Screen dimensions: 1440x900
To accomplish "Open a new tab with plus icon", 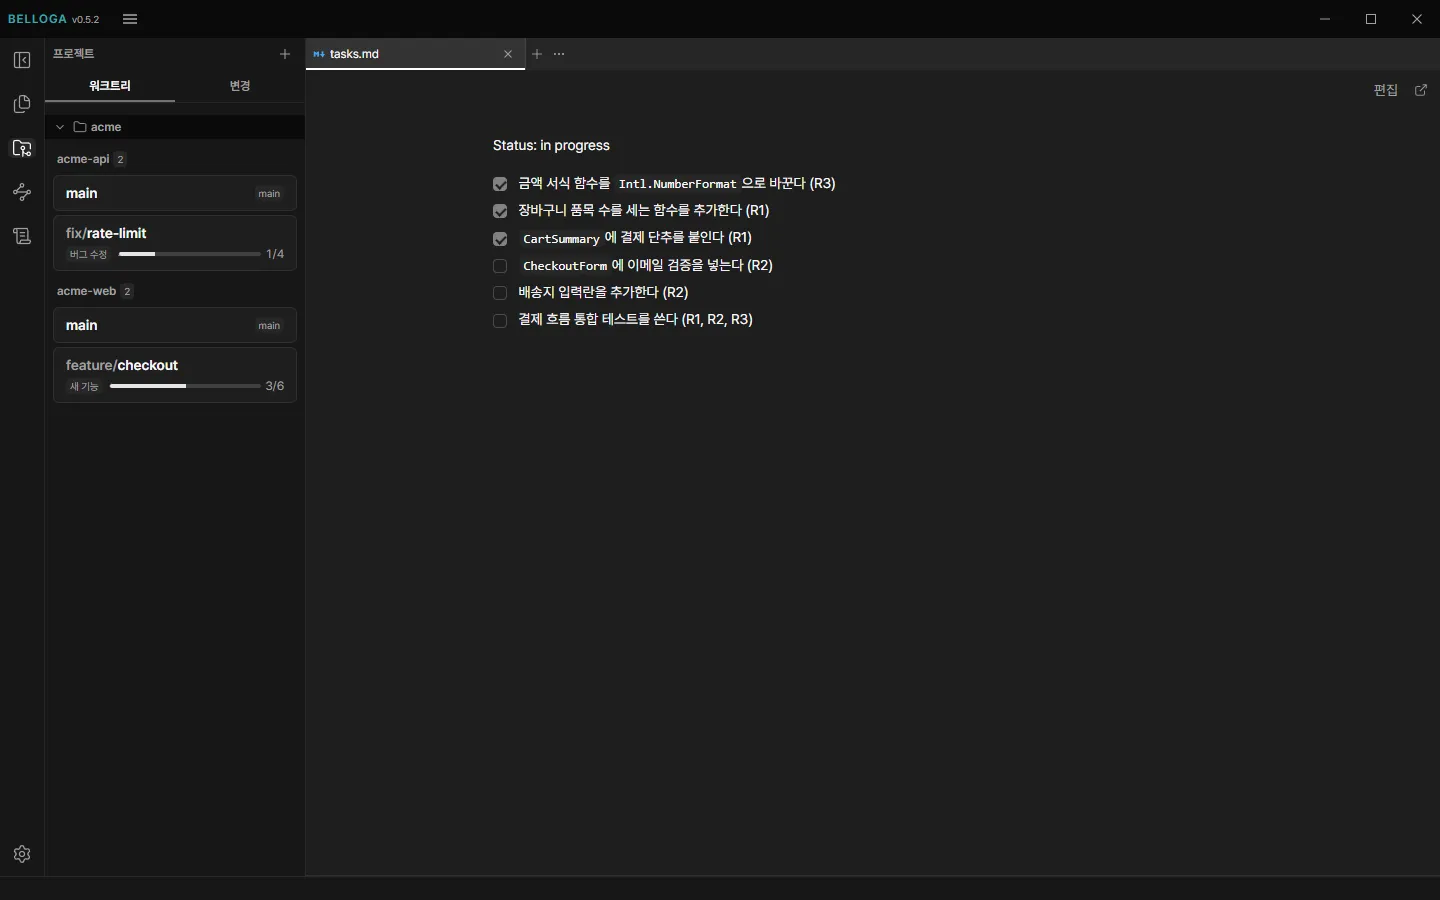I will pyautogui.click(x=537, y=54).
